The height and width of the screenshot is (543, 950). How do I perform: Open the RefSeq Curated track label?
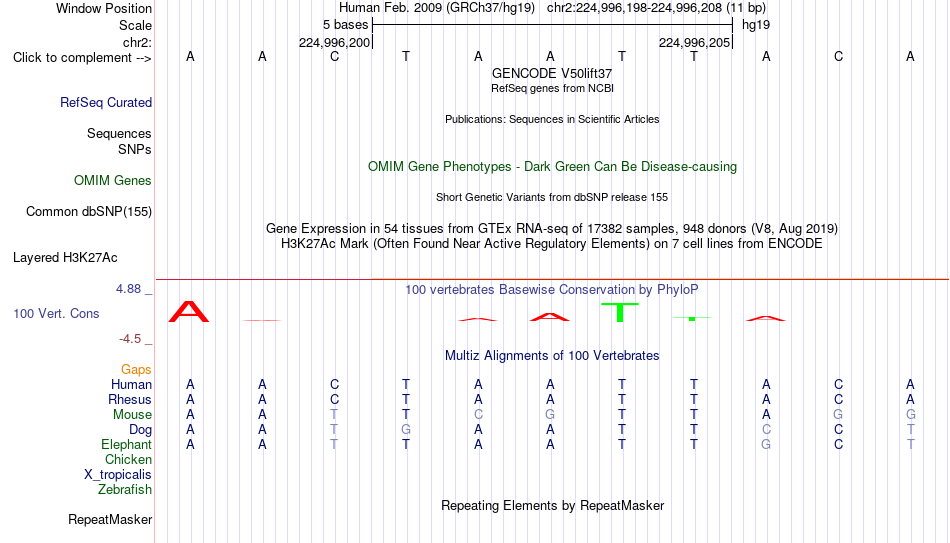pos(106,102)
